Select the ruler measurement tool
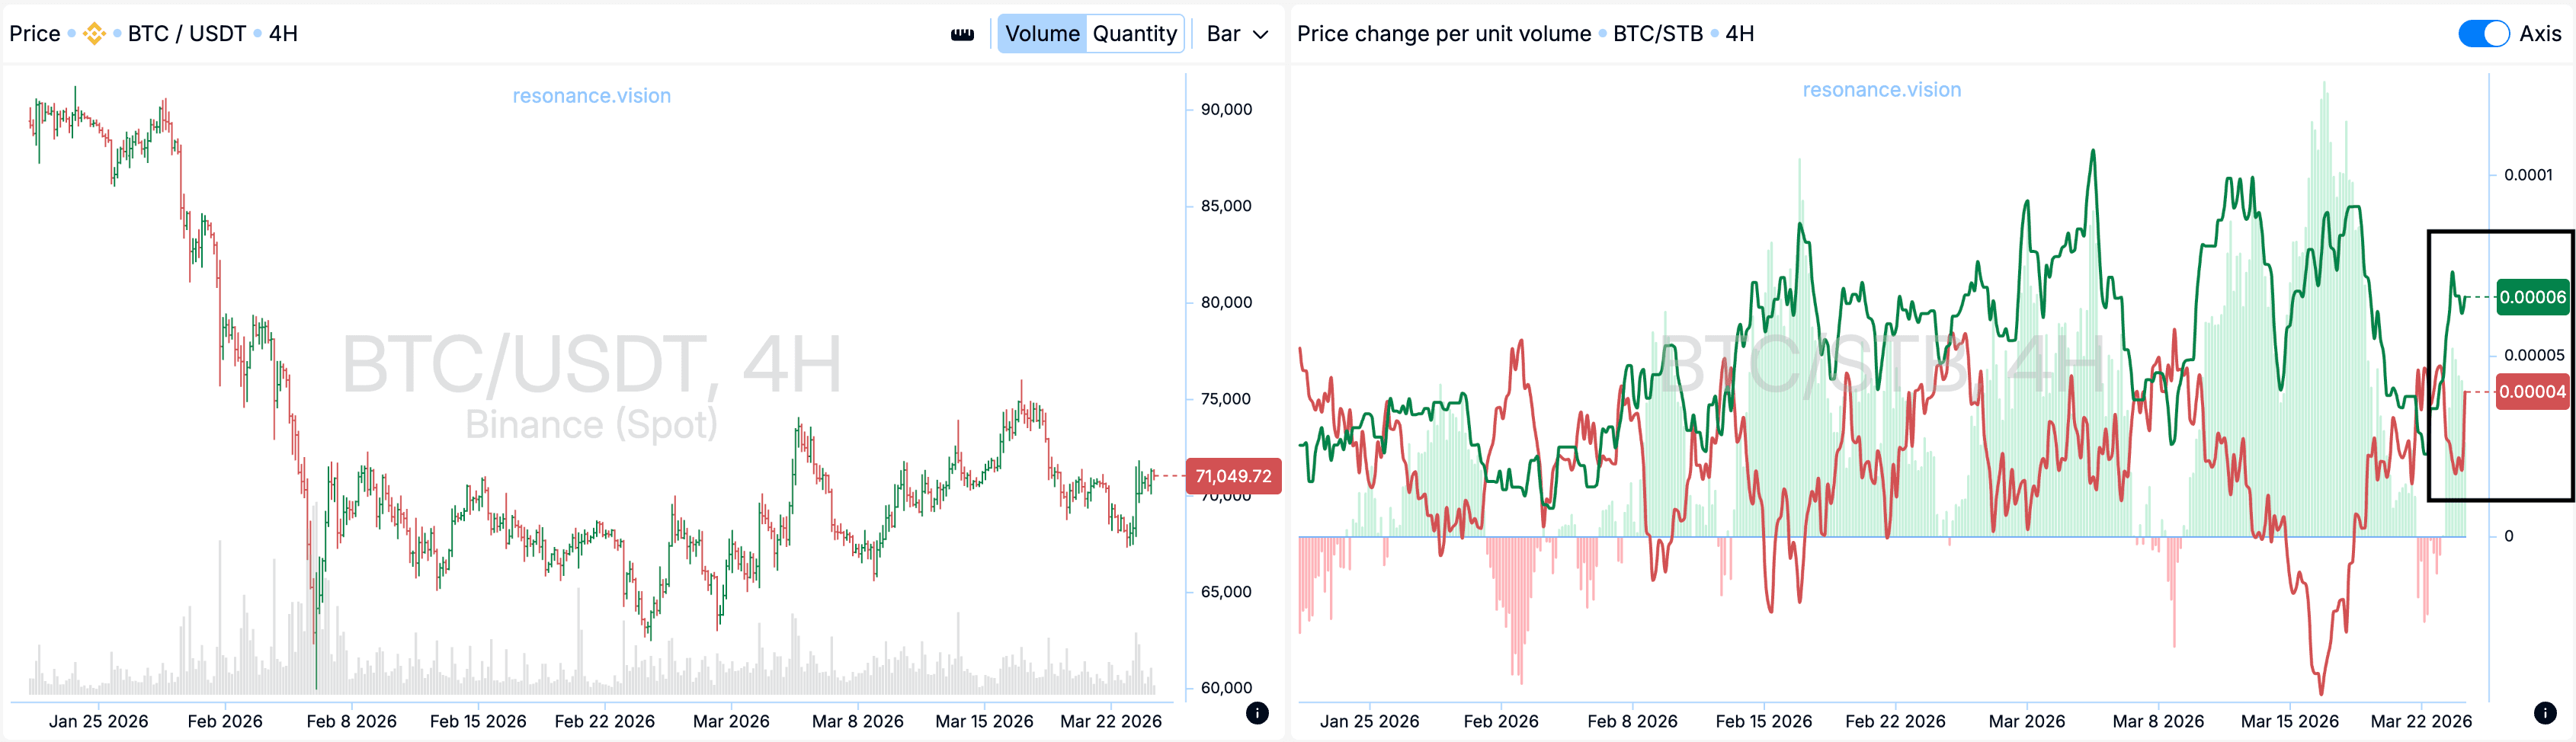The height and width of the screenshot is (742, 2576). (x=962, y=35)
